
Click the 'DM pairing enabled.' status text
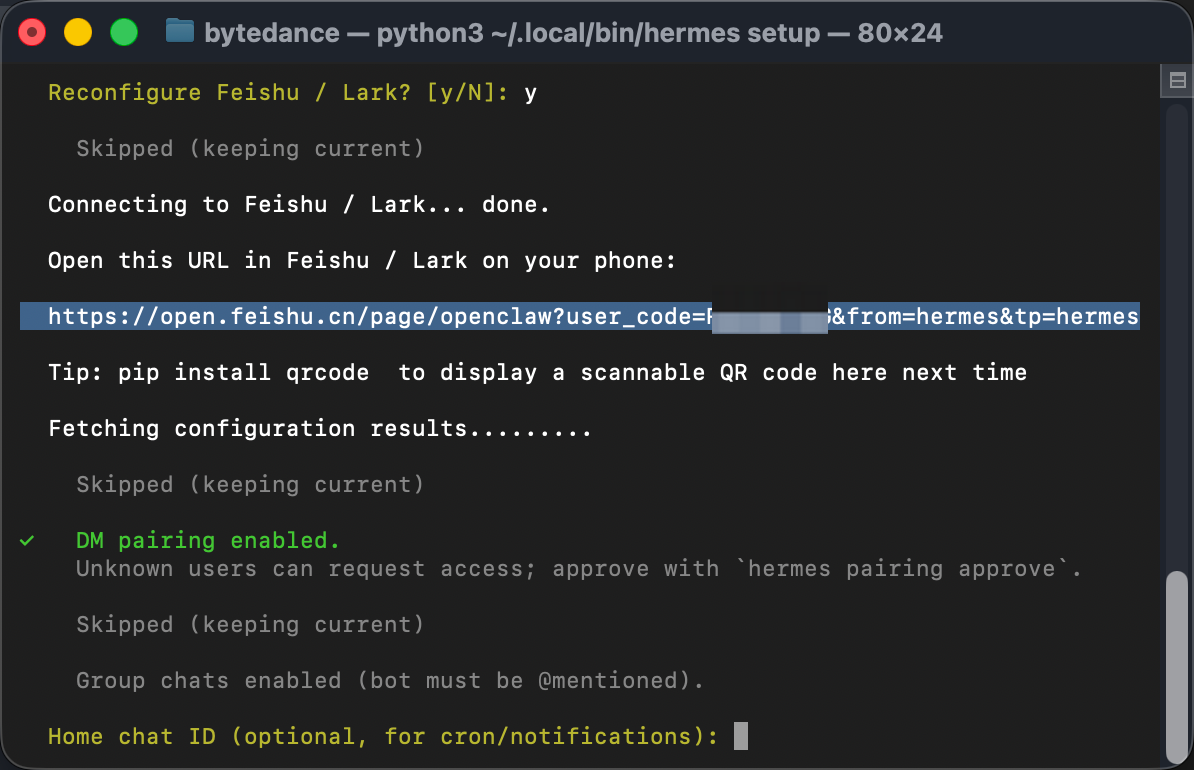(x=208, y=541)
